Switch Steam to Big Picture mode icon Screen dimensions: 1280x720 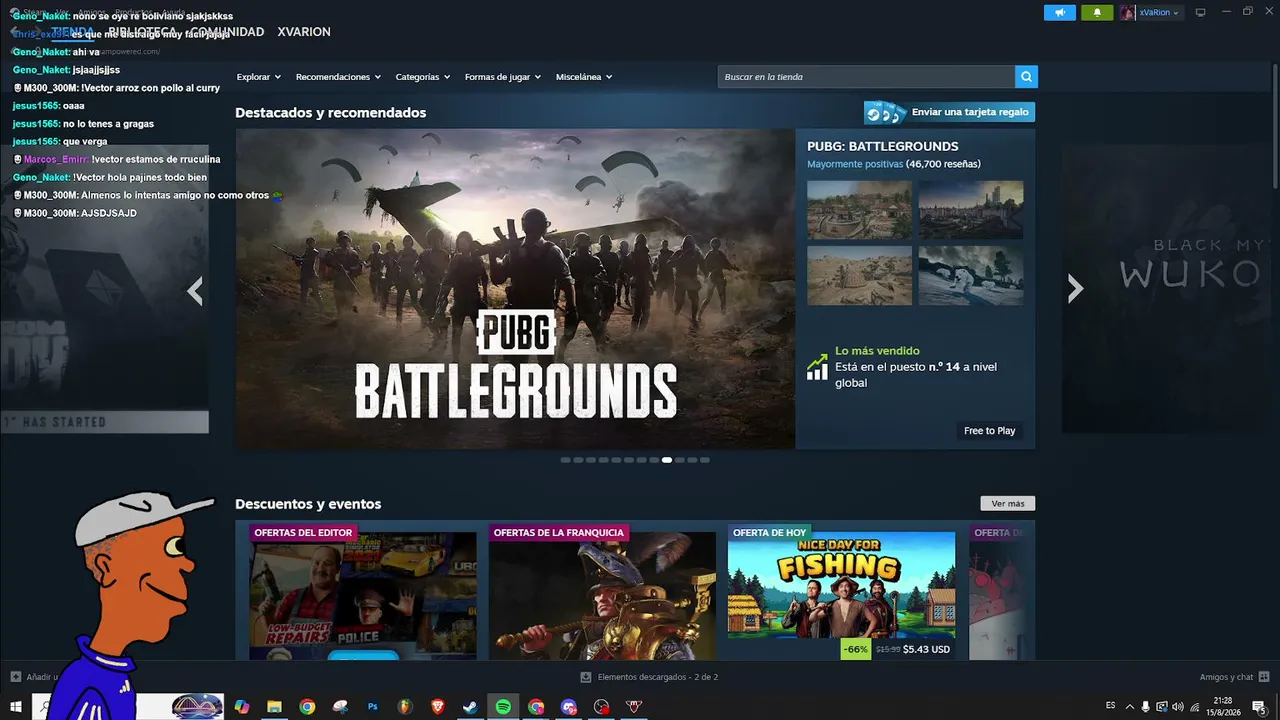click(1200, 13)
